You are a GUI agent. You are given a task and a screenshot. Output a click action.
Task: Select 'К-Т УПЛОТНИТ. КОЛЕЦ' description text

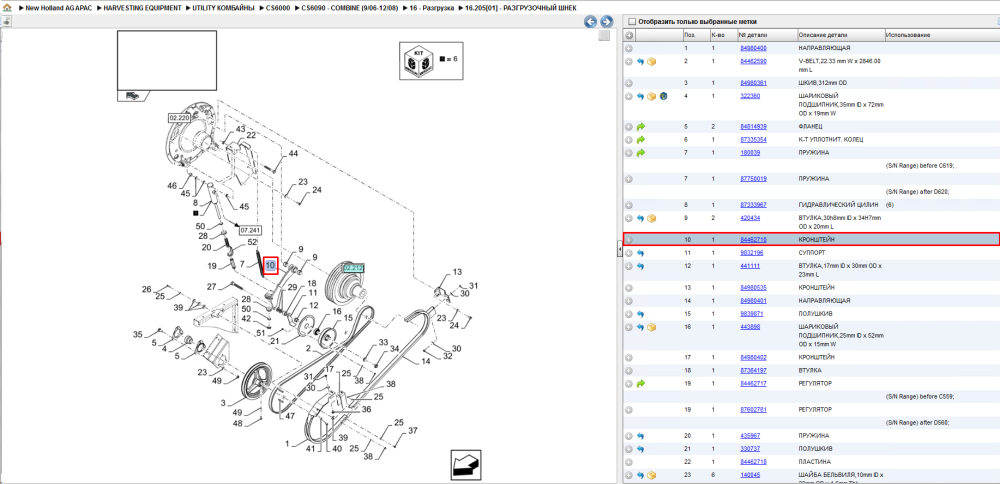tap(829, 140)
